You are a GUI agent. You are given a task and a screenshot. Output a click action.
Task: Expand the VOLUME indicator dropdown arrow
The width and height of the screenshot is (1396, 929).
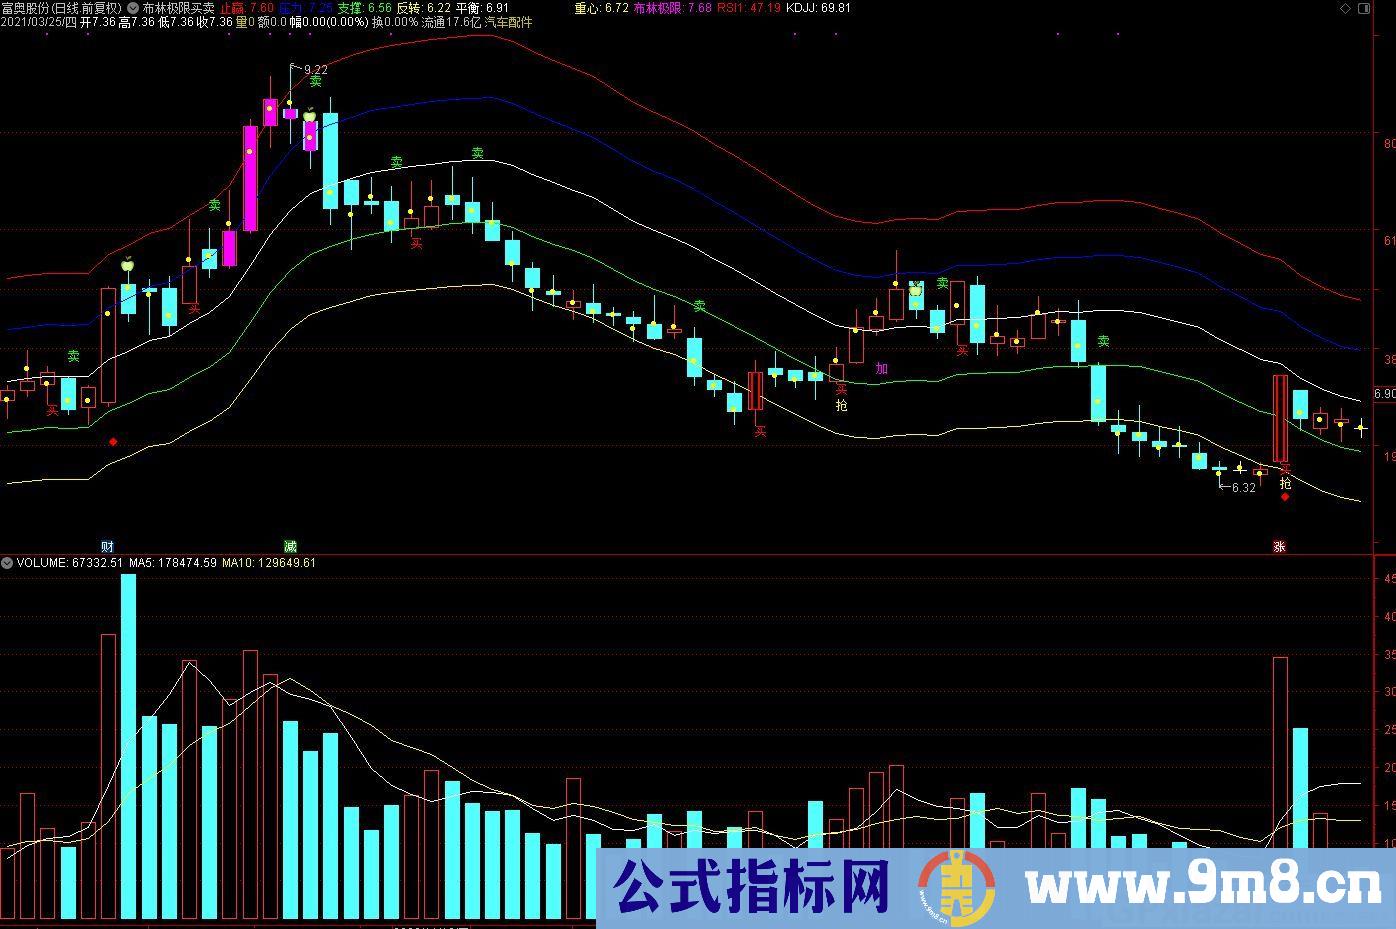coord(8,563)
